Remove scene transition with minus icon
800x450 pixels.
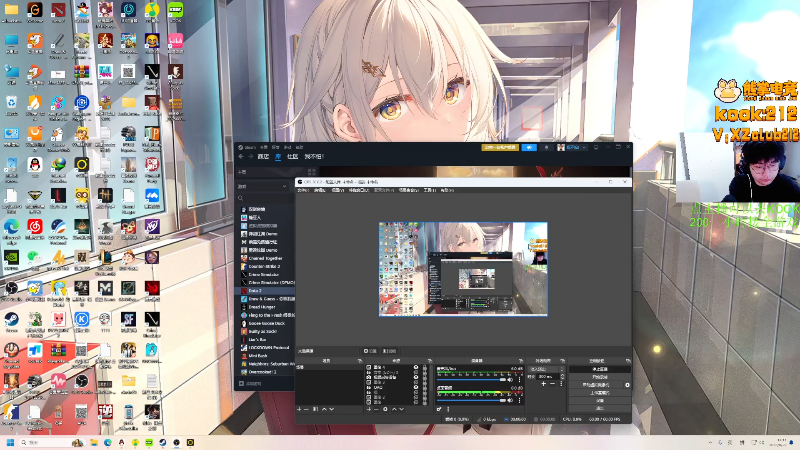pyautogui.click(x=552, y=384)
